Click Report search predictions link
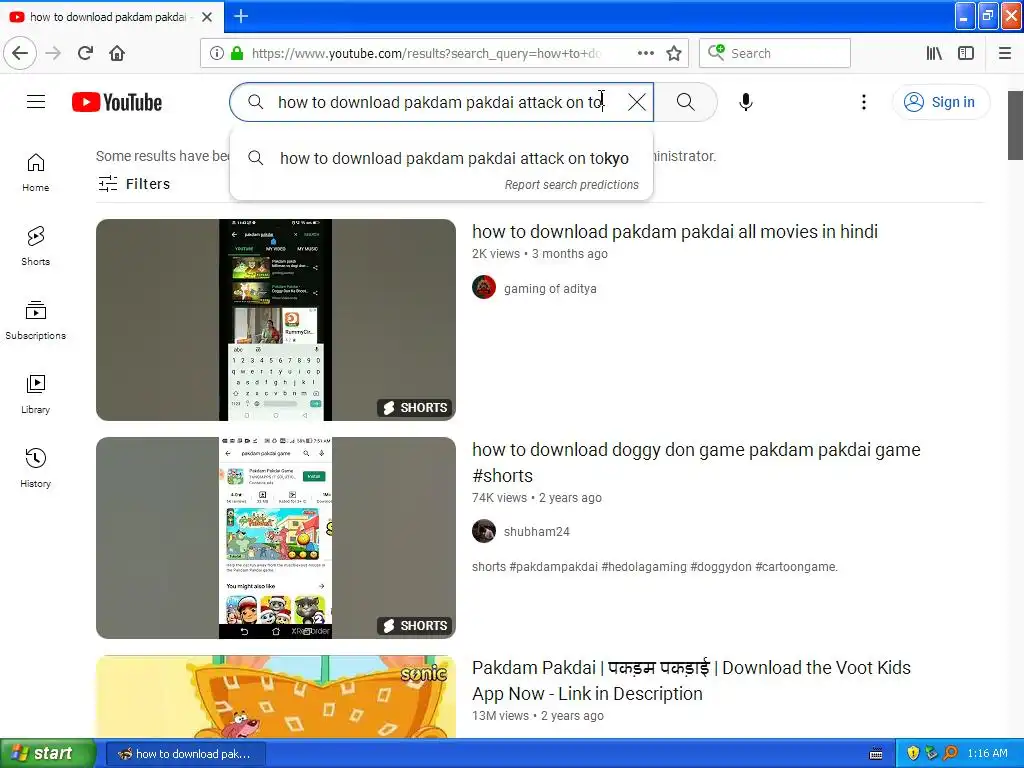Viewport: 1024px width, 768px height. coord(571,185)
